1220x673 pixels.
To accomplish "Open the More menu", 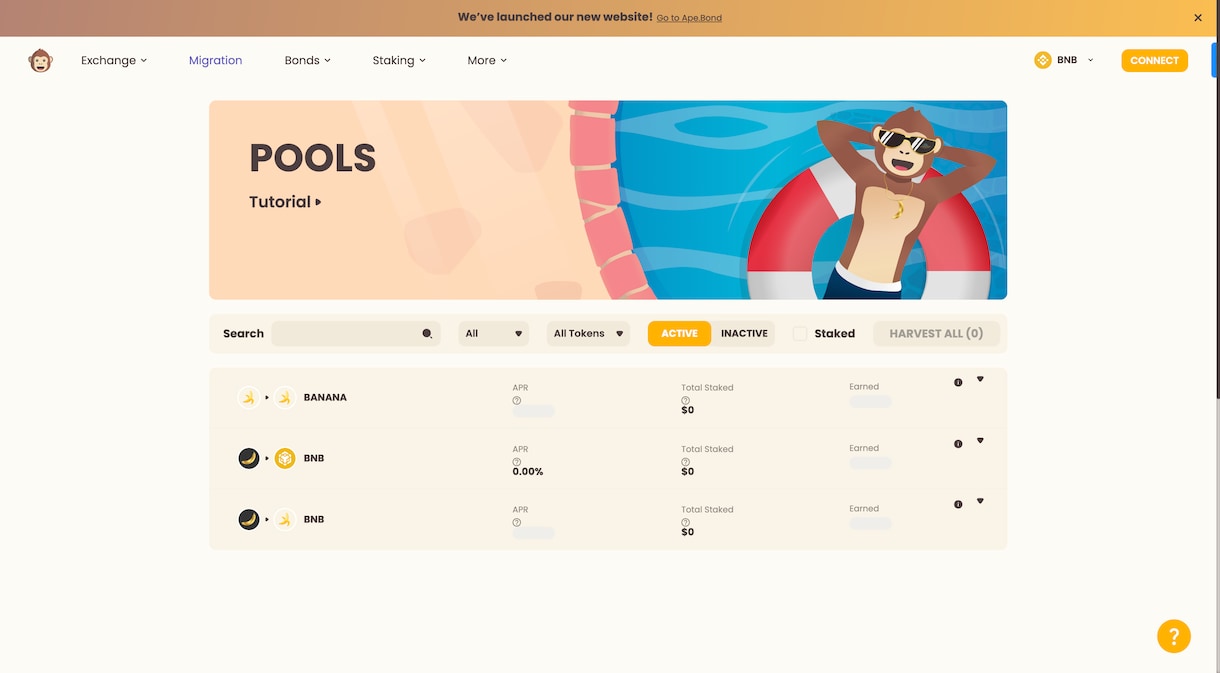I will (487, 61).
